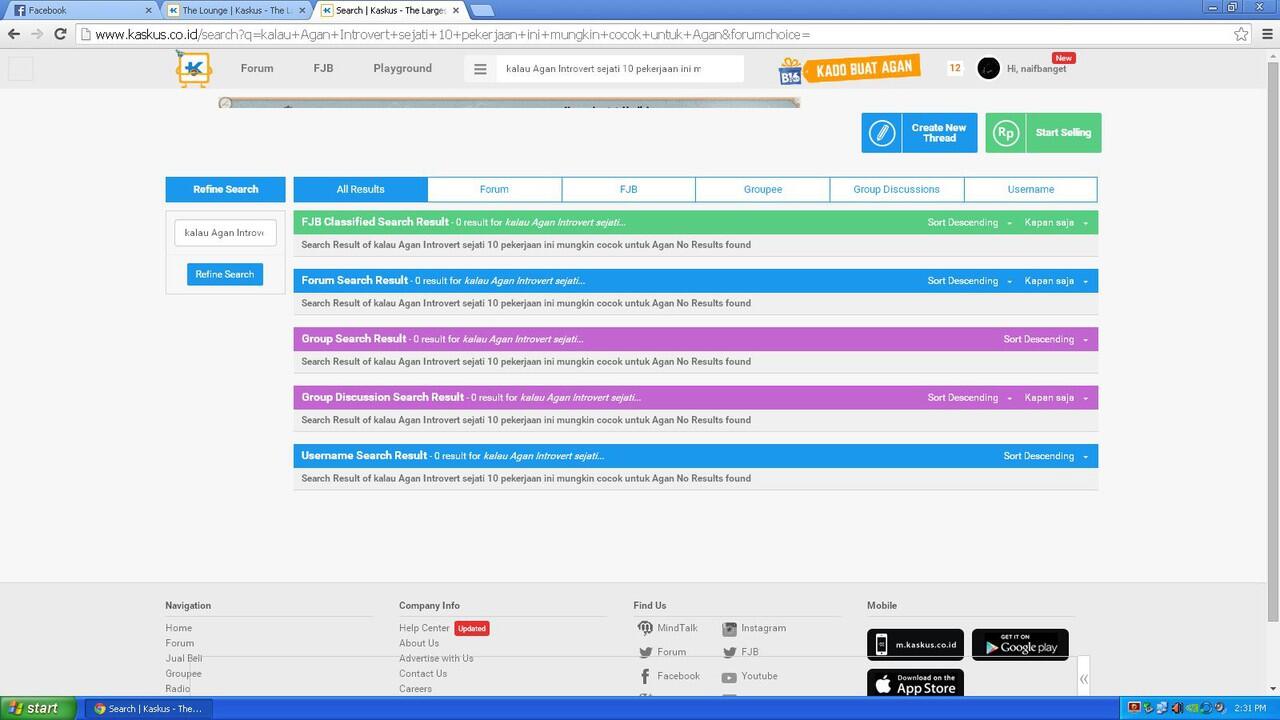Click the pencil icon on Create New Thread
Screen dimensions: 1280x720
882,133
